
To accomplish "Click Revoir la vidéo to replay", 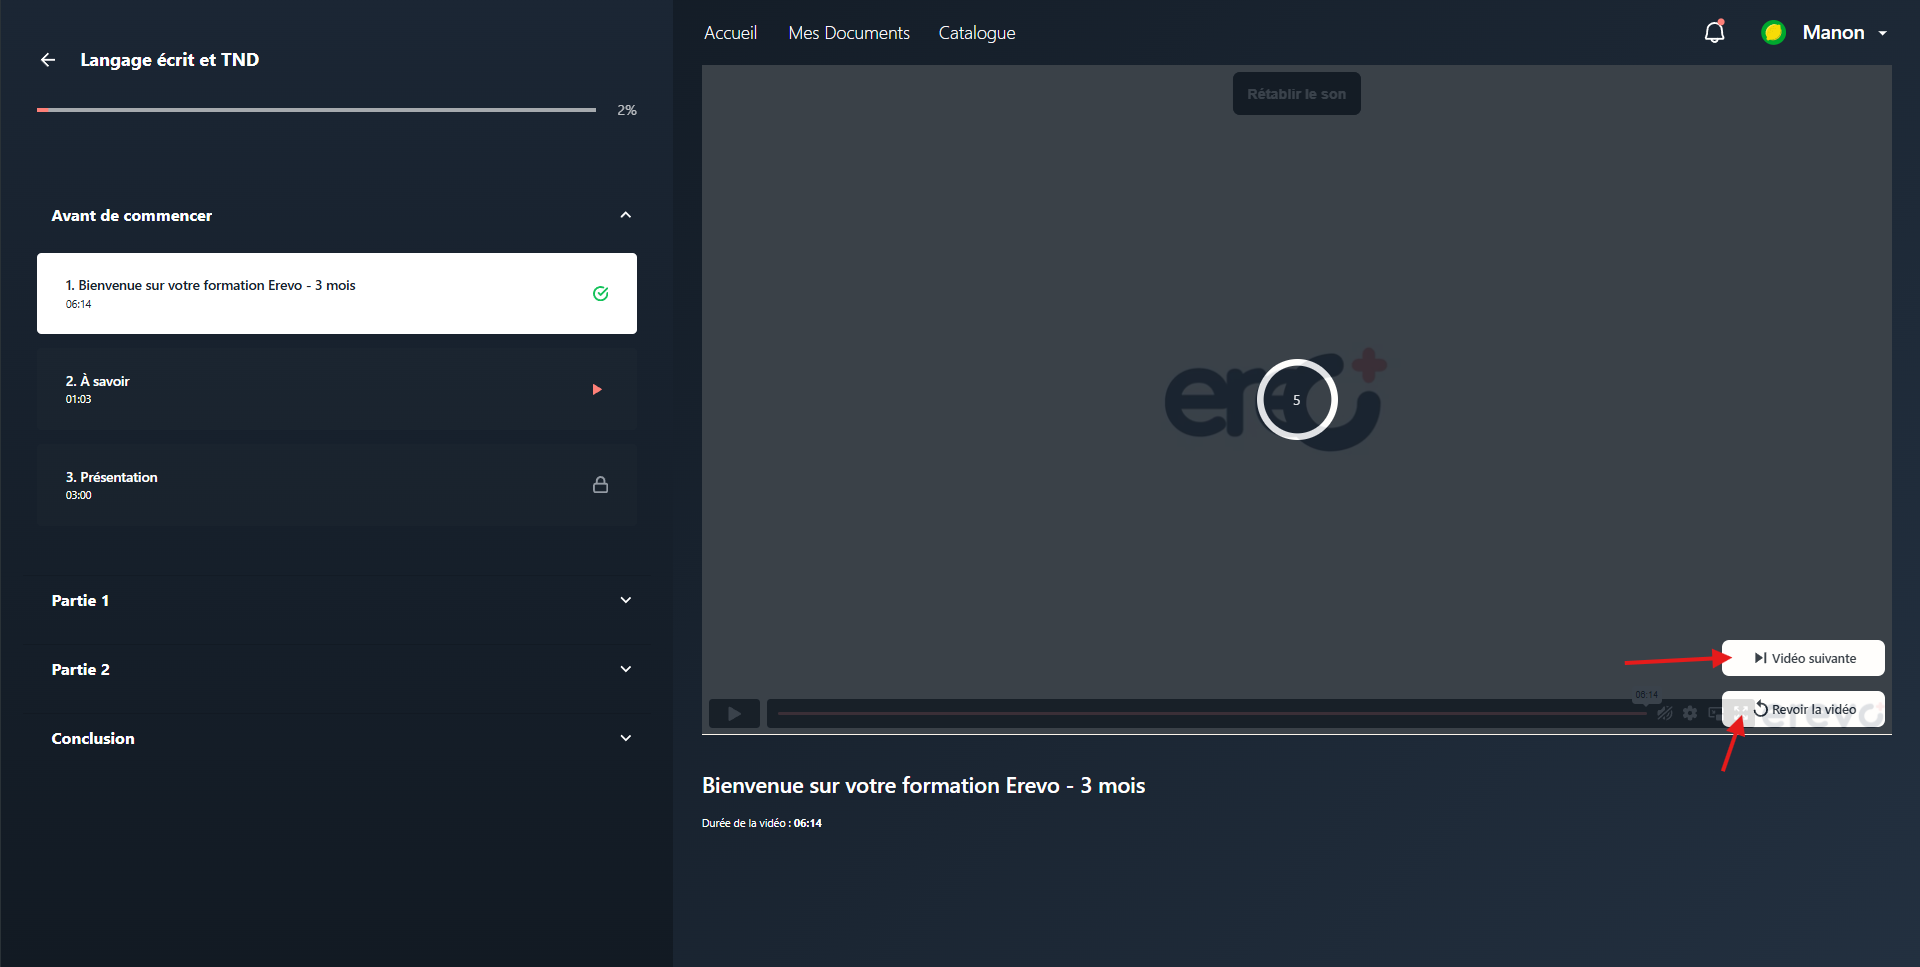I will click(x=1803, y=709).
